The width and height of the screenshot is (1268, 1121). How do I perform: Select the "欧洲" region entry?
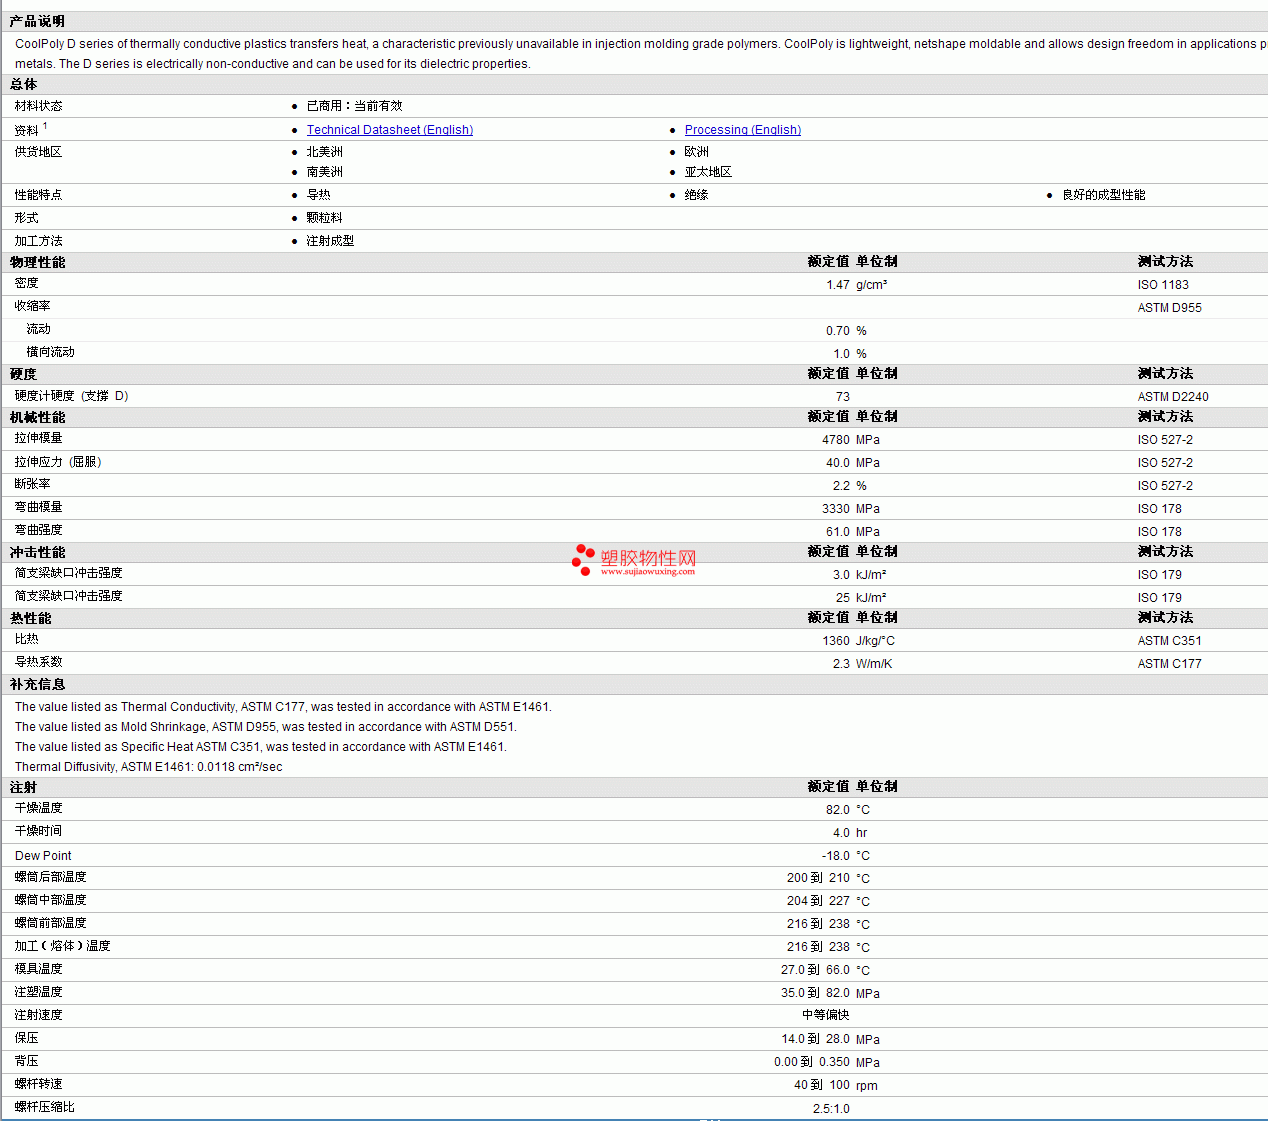click(x=697, y=152)
